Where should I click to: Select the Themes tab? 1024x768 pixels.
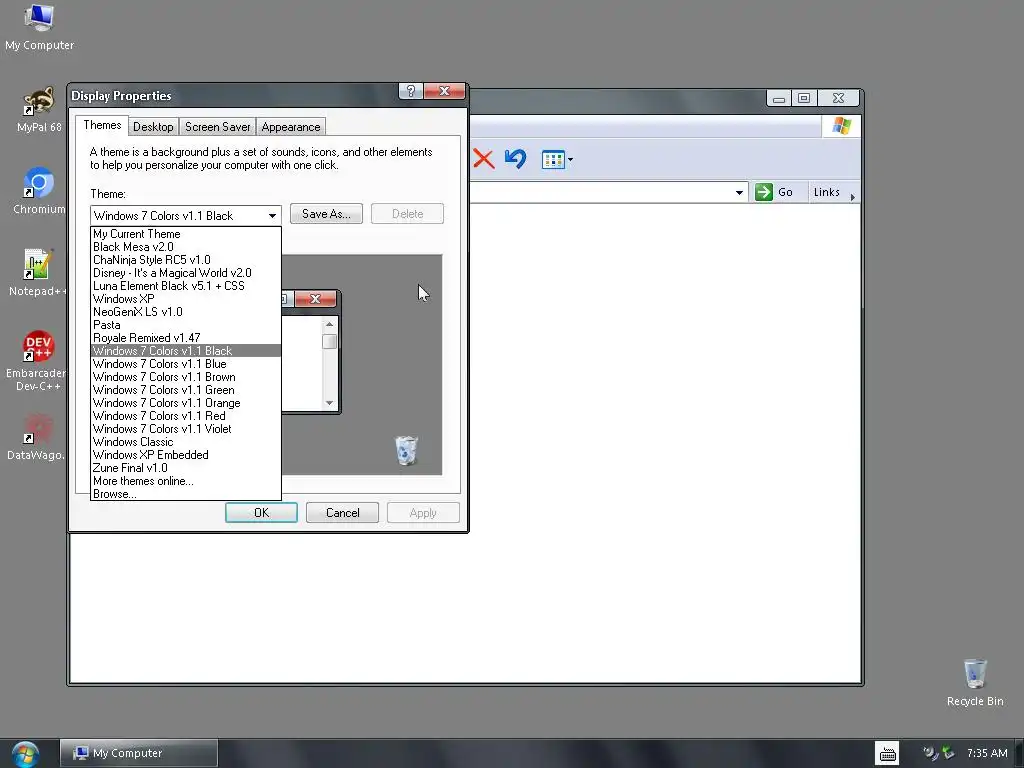tap(102, 125)
